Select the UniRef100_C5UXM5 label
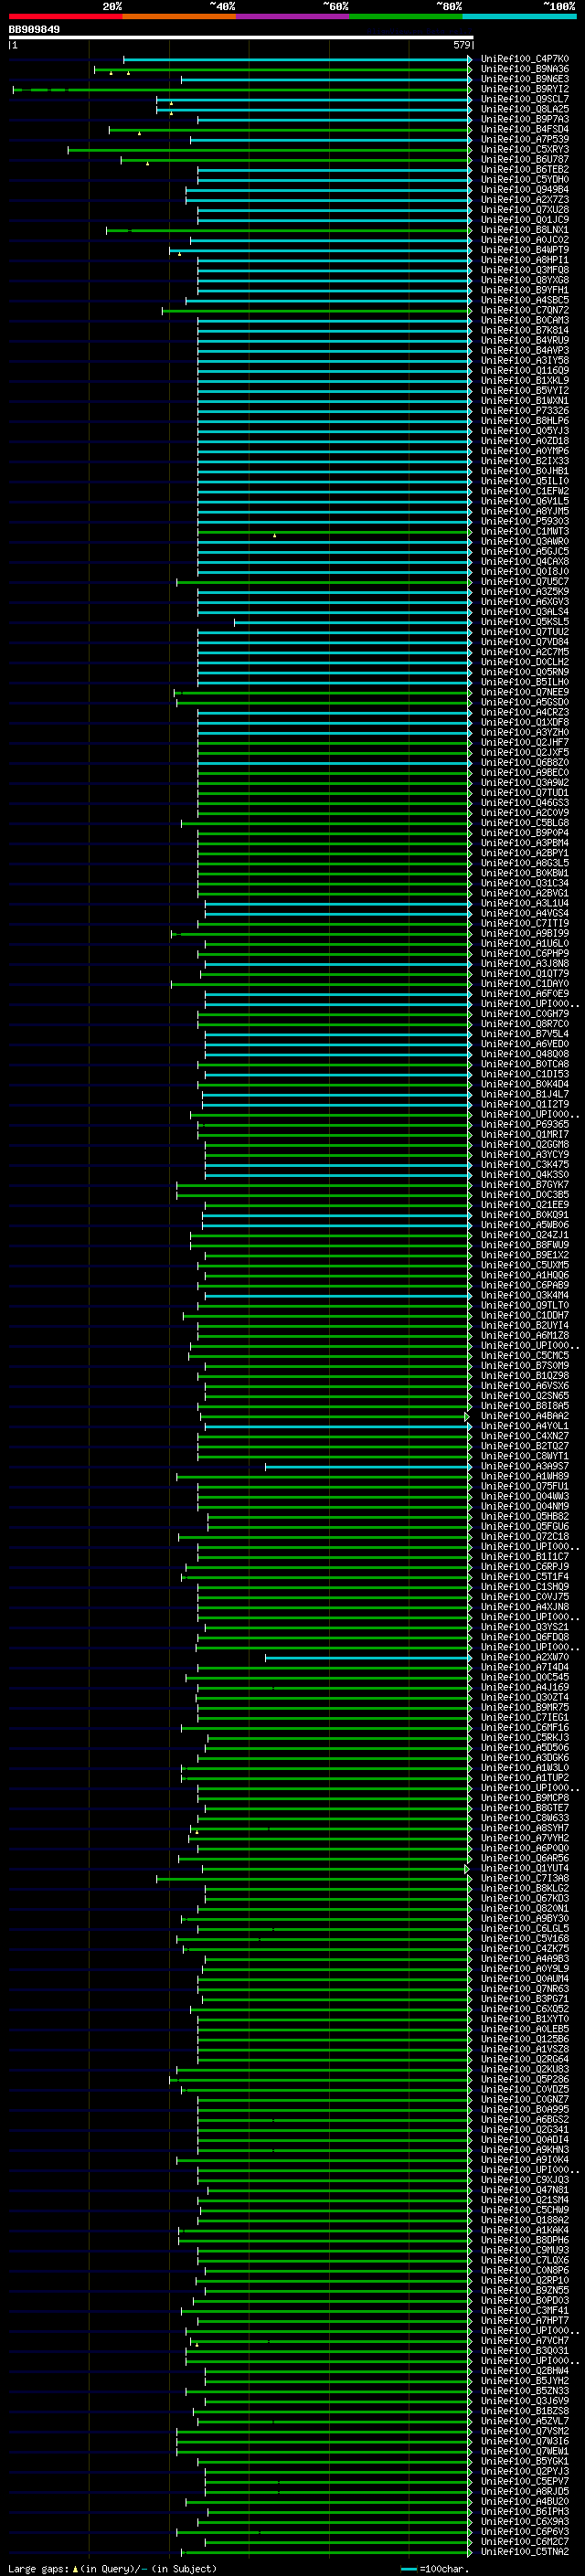This screenshot has height=2576, width=585. (524, 1264)
